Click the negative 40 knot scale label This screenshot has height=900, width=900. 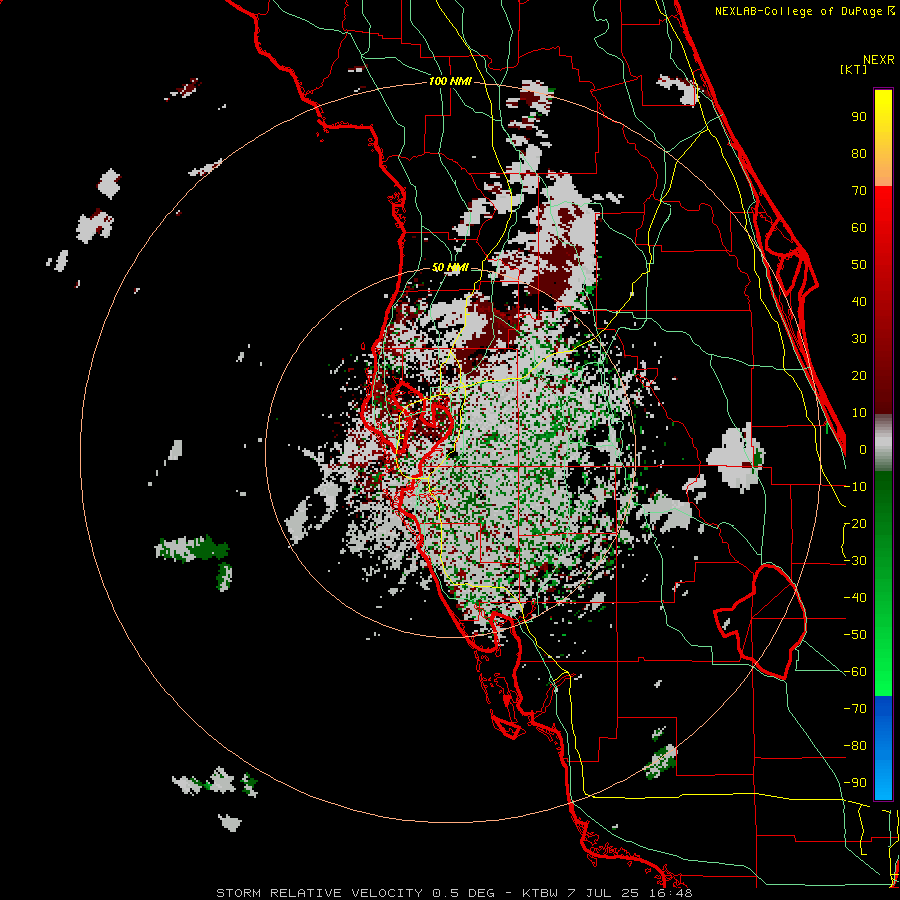click(855, 598)
